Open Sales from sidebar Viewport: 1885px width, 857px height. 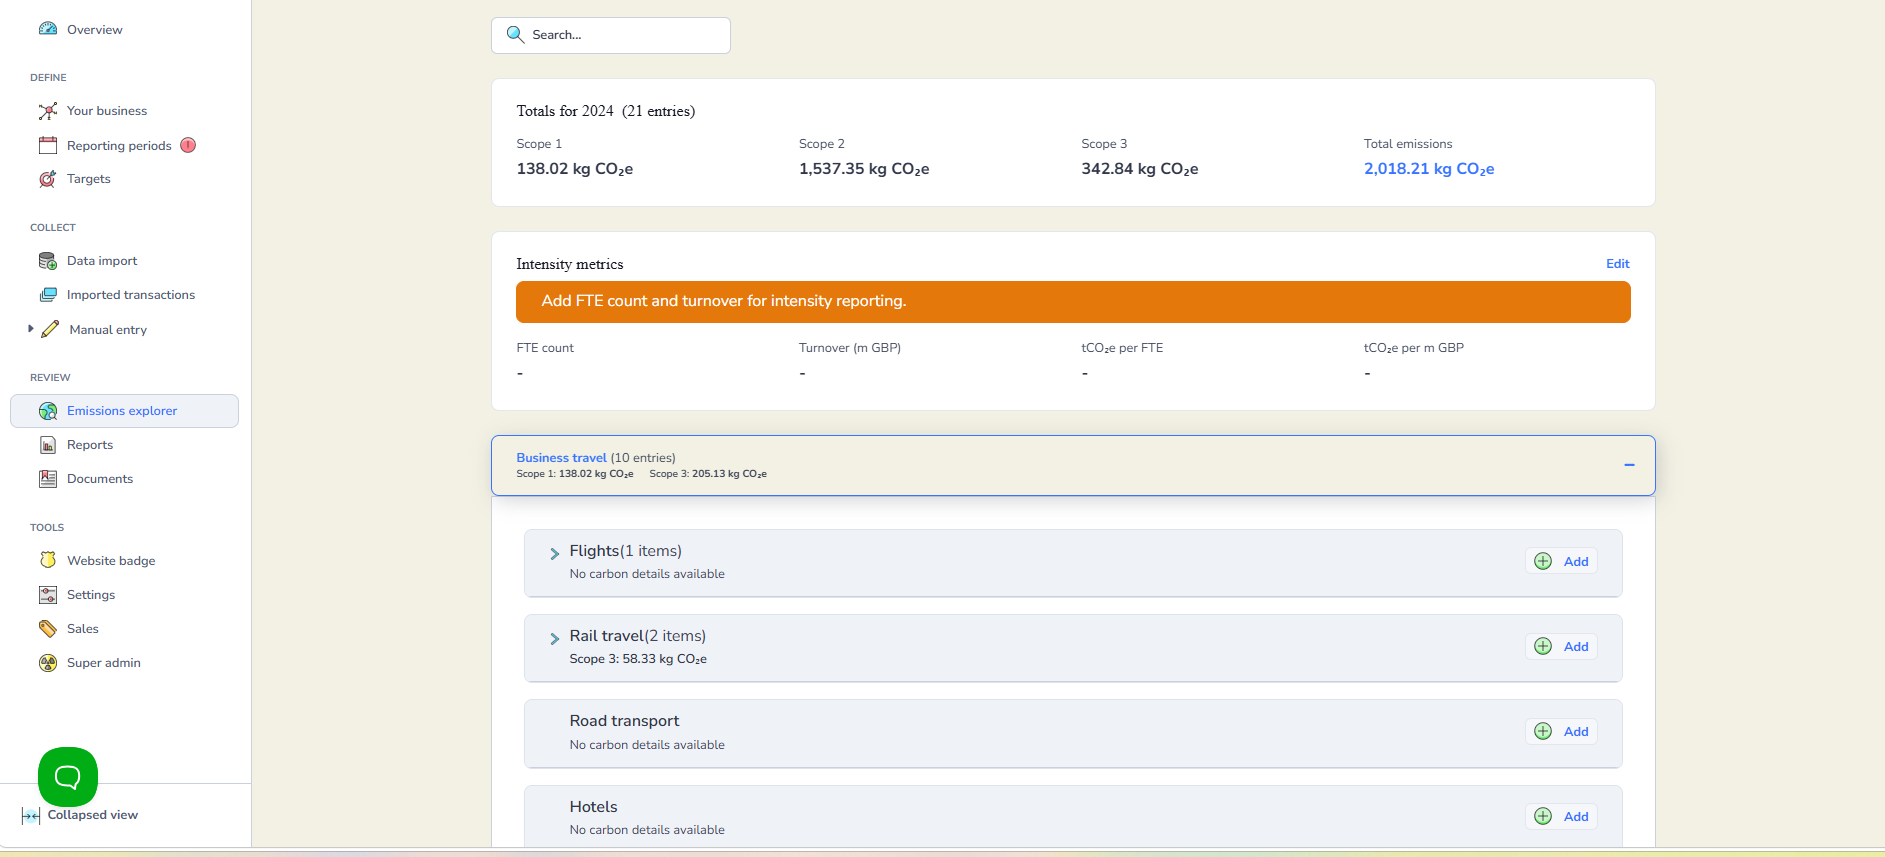point(83,629)
